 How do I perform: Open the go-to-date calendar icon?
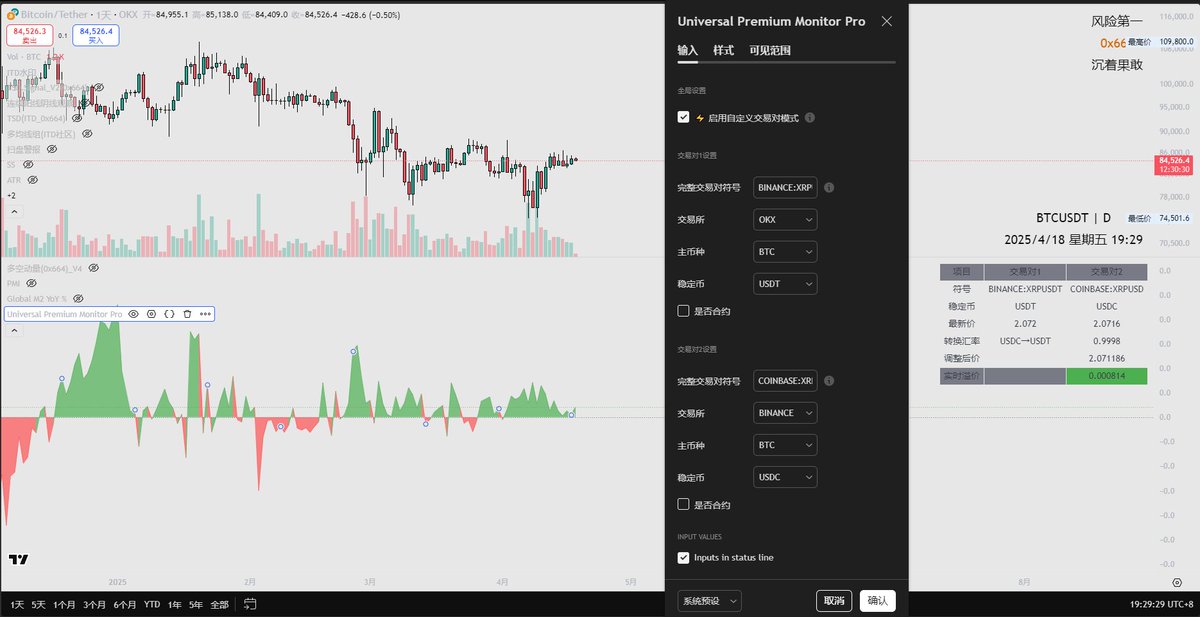[x=250, y=604]
